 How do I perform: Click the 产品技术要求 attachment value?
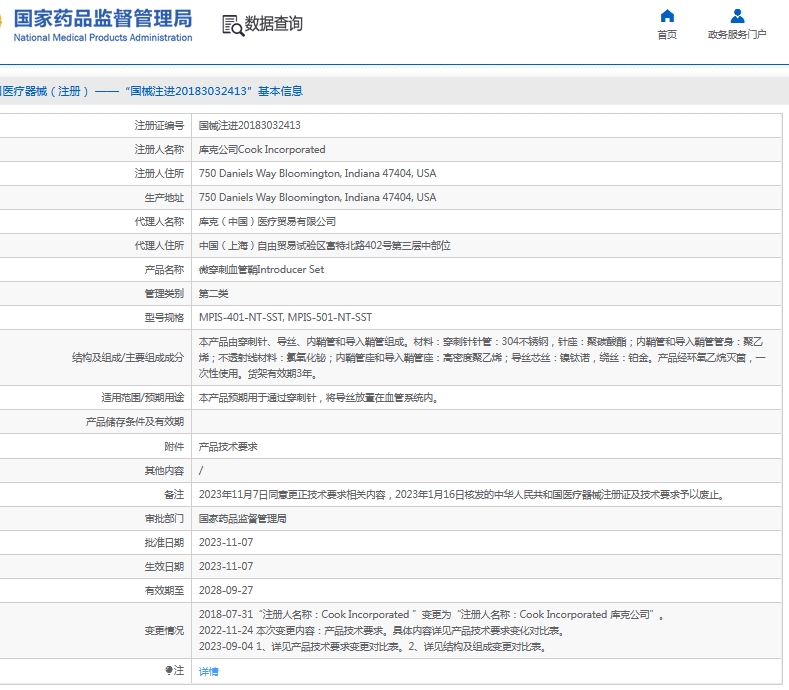[x=228, y=446]
